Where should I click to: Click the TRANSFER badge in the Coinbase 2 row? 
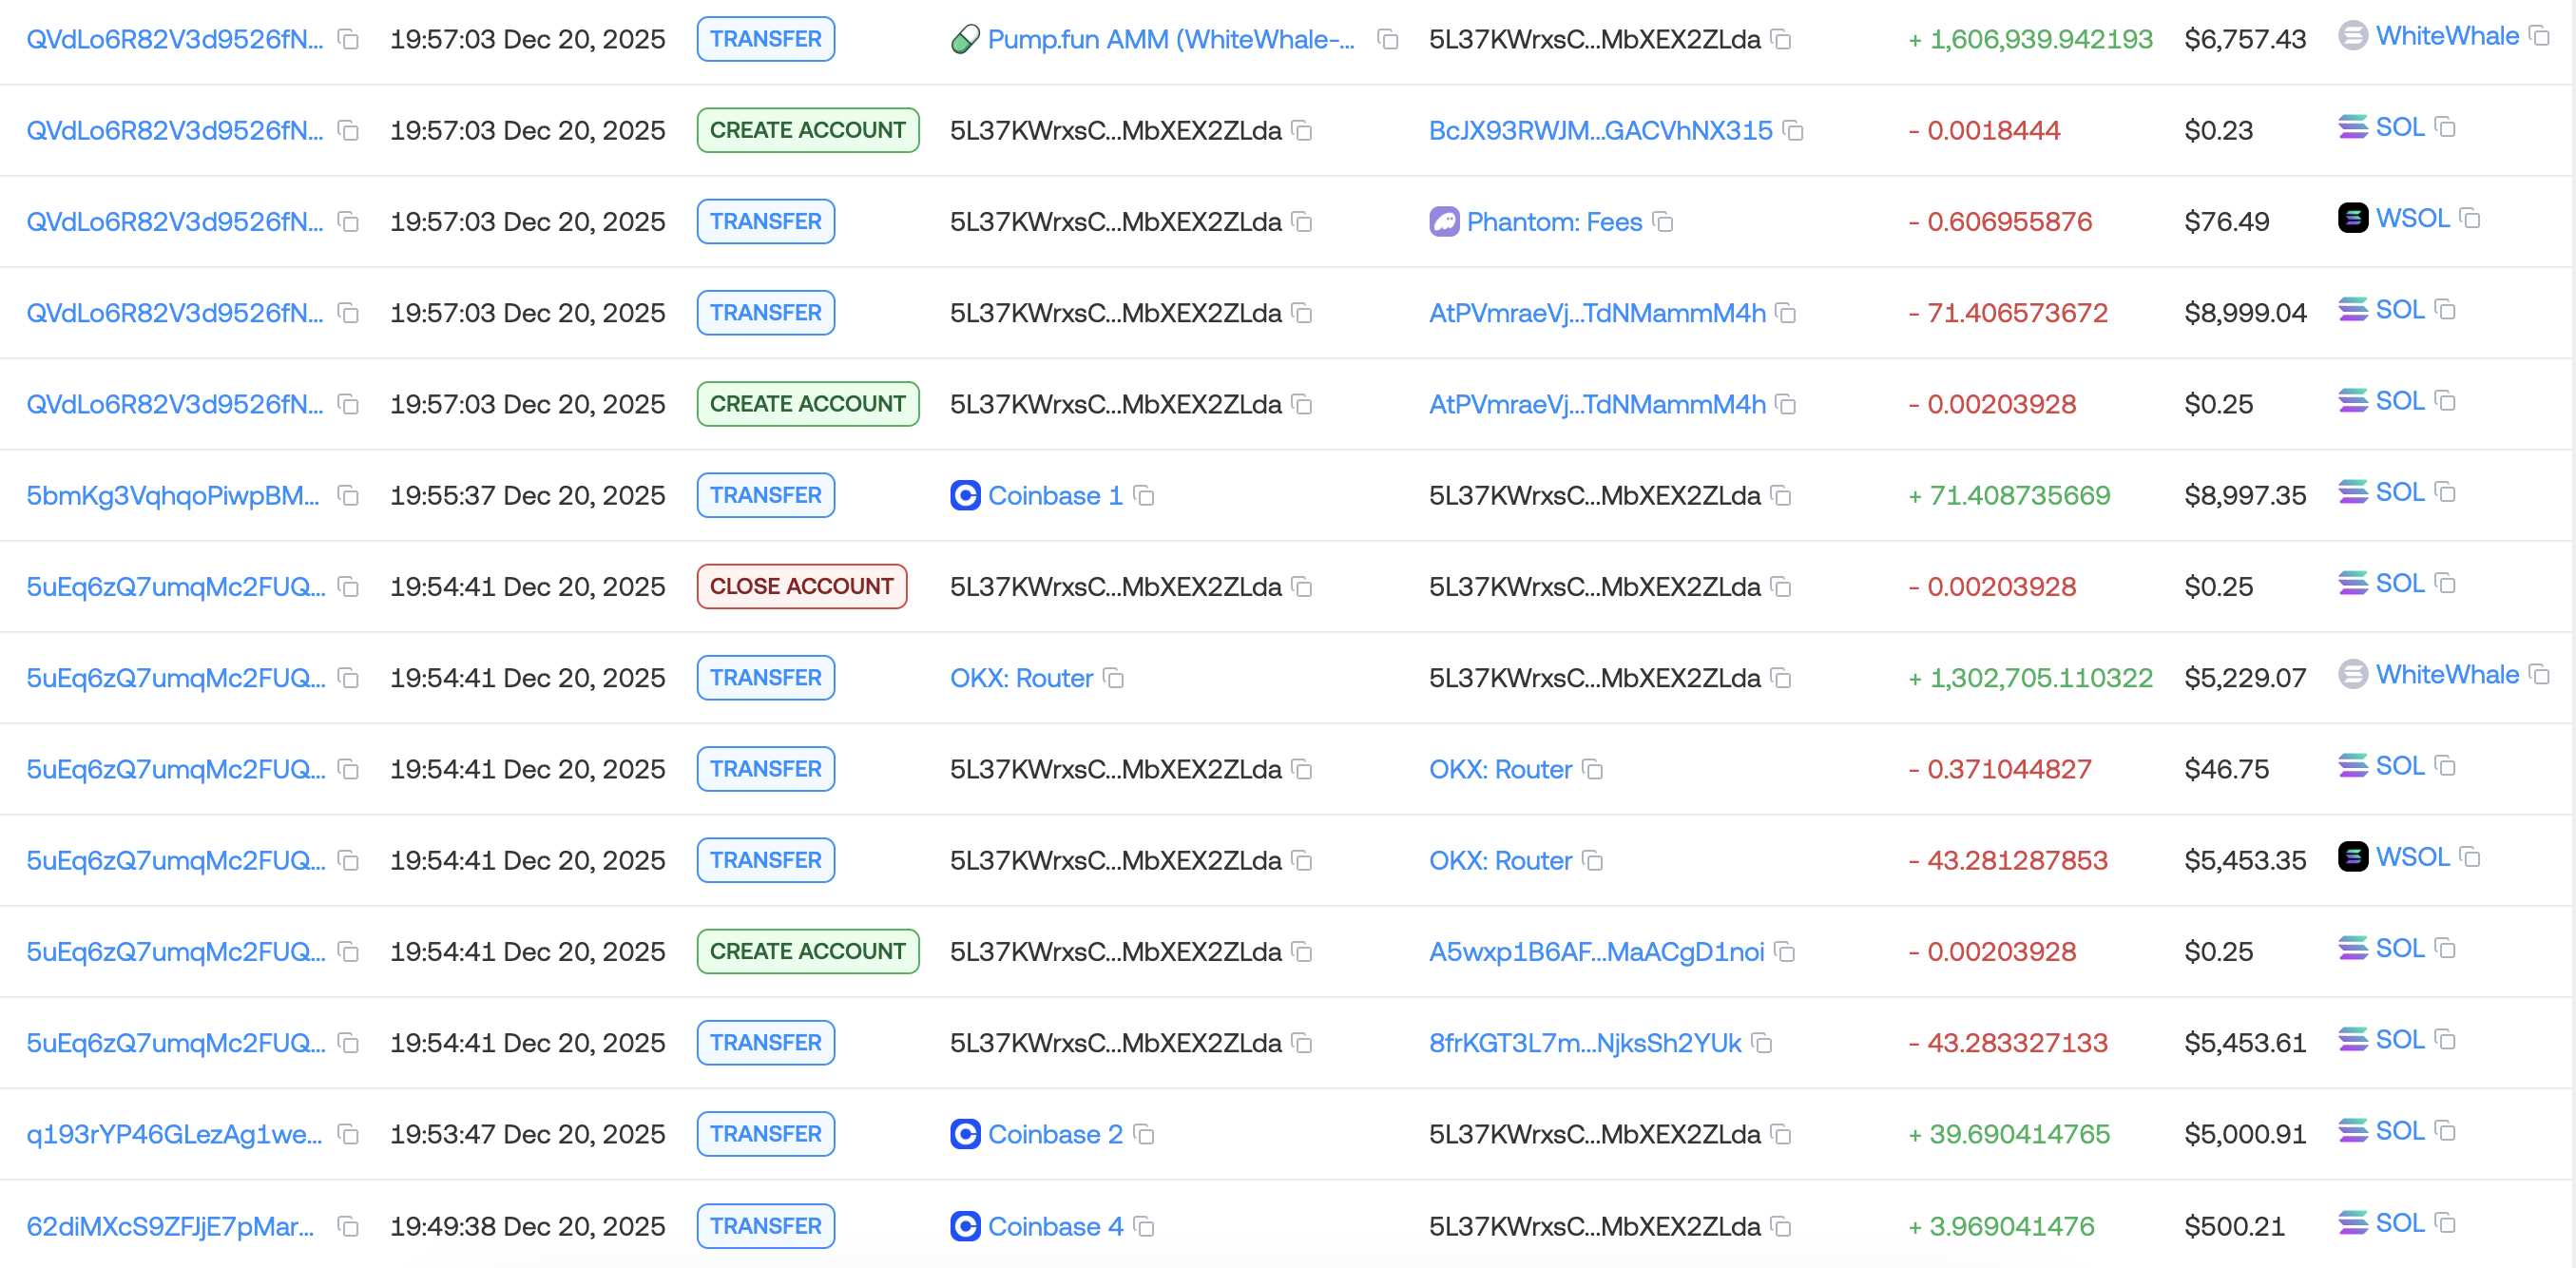(765, 1134)
